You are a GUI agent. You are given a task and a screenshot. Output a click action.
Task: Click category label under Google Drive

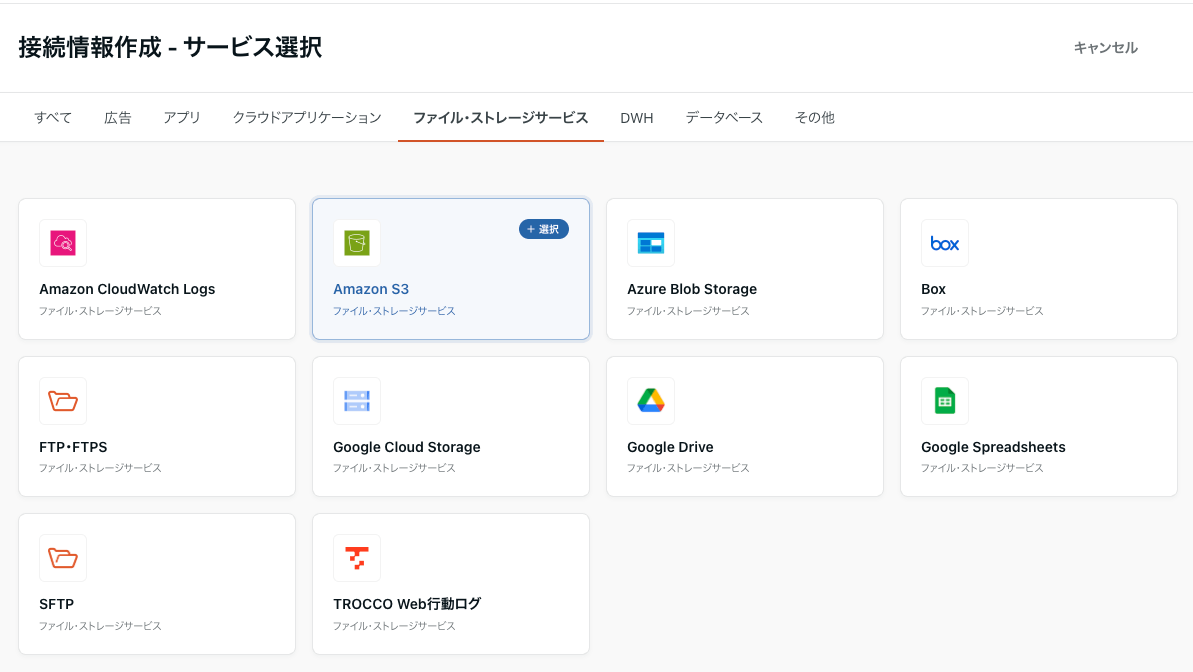point(689,468)
